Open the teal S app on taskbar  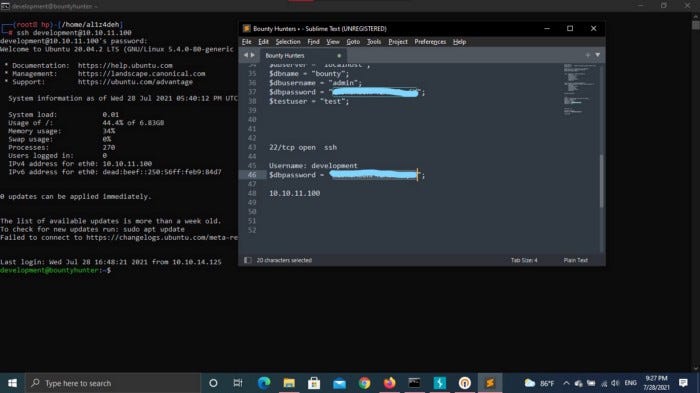click(x=440, y=383)
